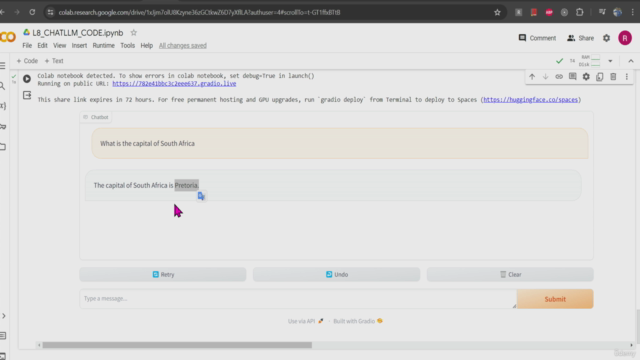Add a new Text cell
Viewport: 640px width, 360px height.
pyautogui.click(x=54, y=61)
